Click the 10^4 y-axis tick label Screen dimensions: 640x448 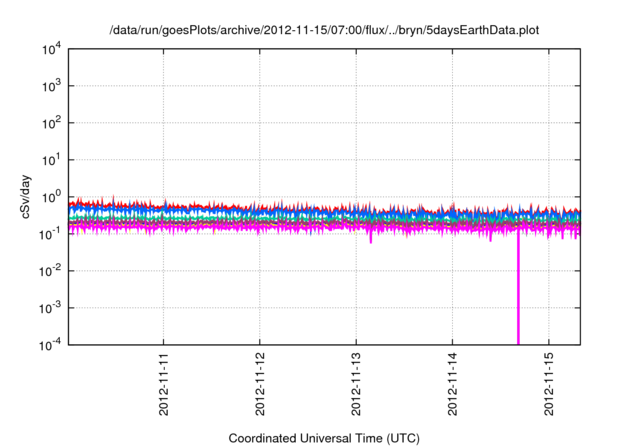[x=52, y=49]
